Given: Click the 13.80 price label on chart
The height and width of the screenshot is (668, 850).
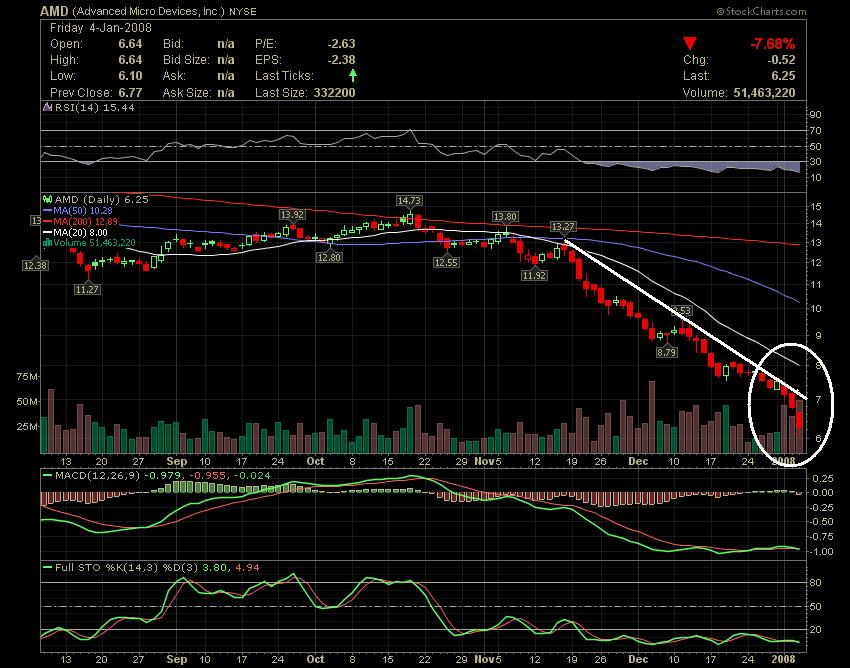Looking at the screenshot, I should tap(505, 217).
